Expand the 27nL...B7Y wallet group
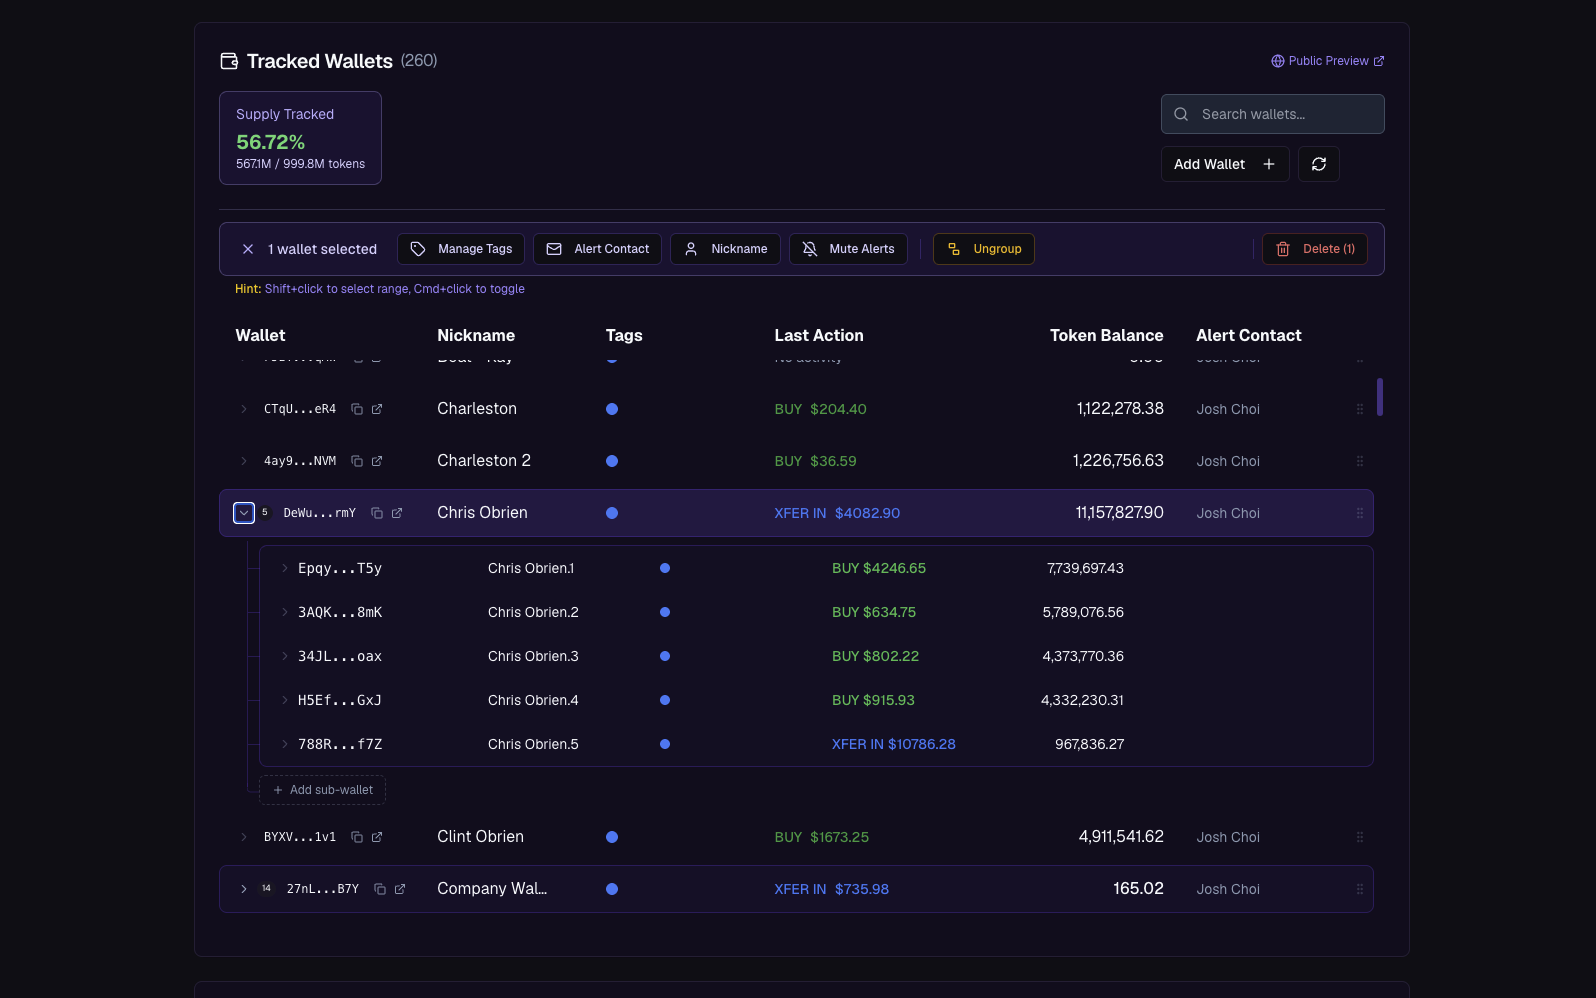This screenshot has width=1596, height=998. click(x=244, y=889)
